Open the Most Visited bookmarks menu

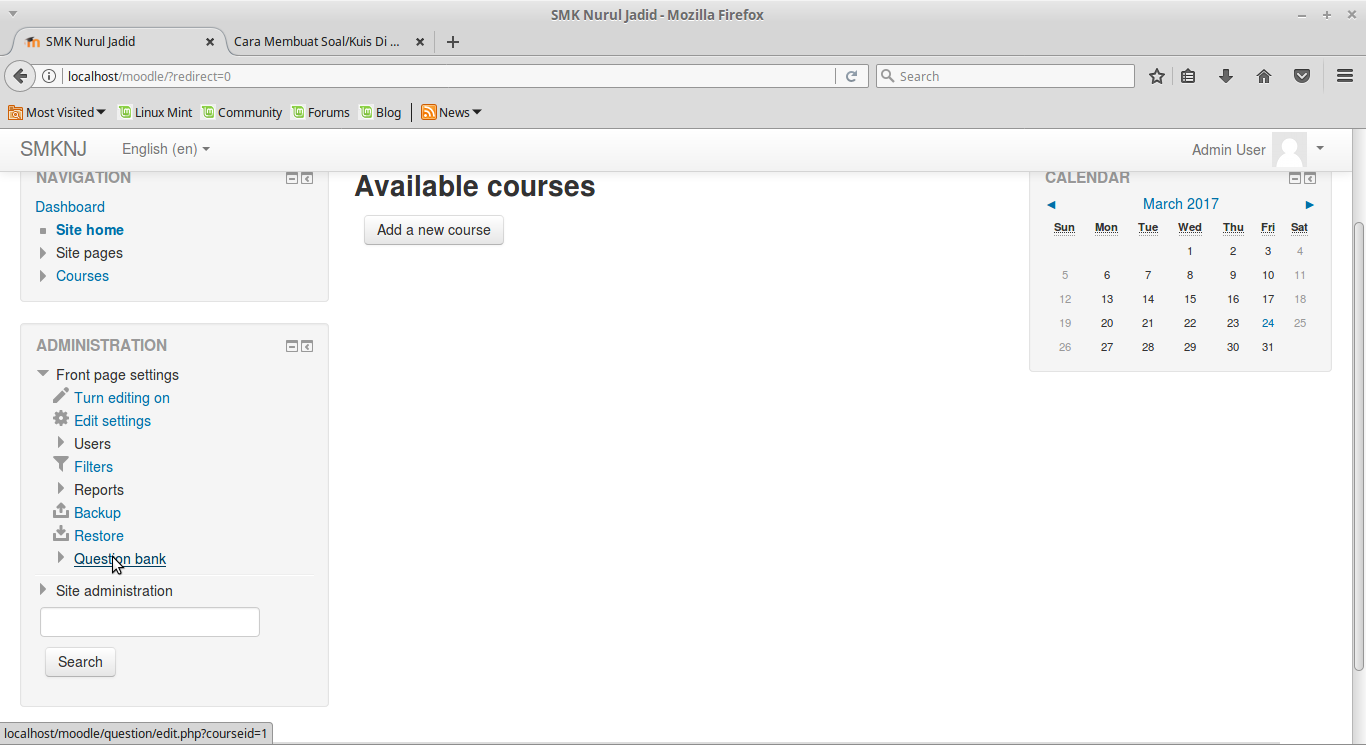coord(57,112)
